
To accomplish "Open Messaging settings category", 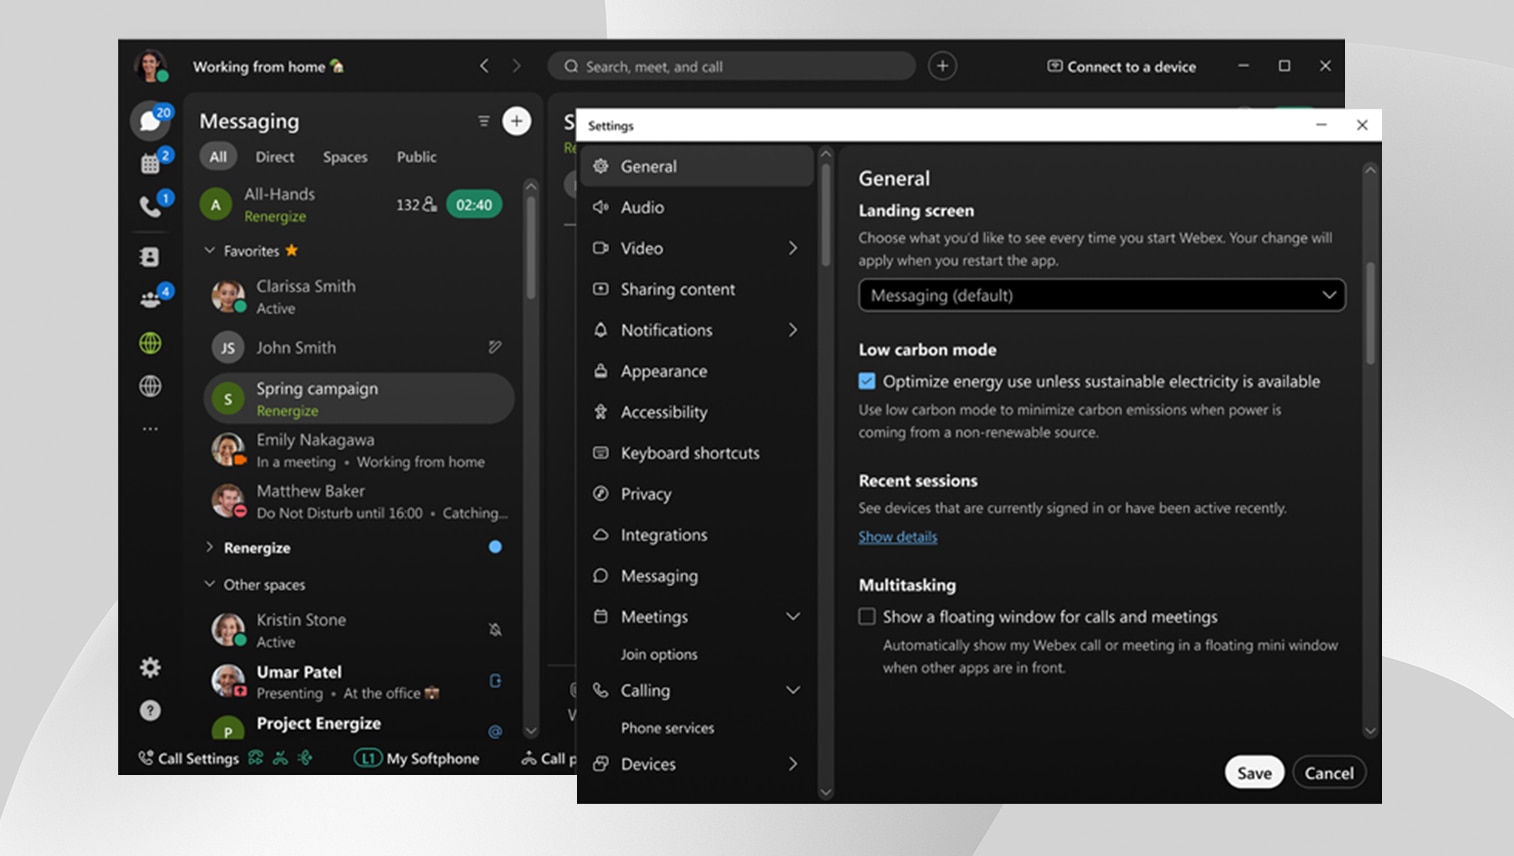I will 697,576.
